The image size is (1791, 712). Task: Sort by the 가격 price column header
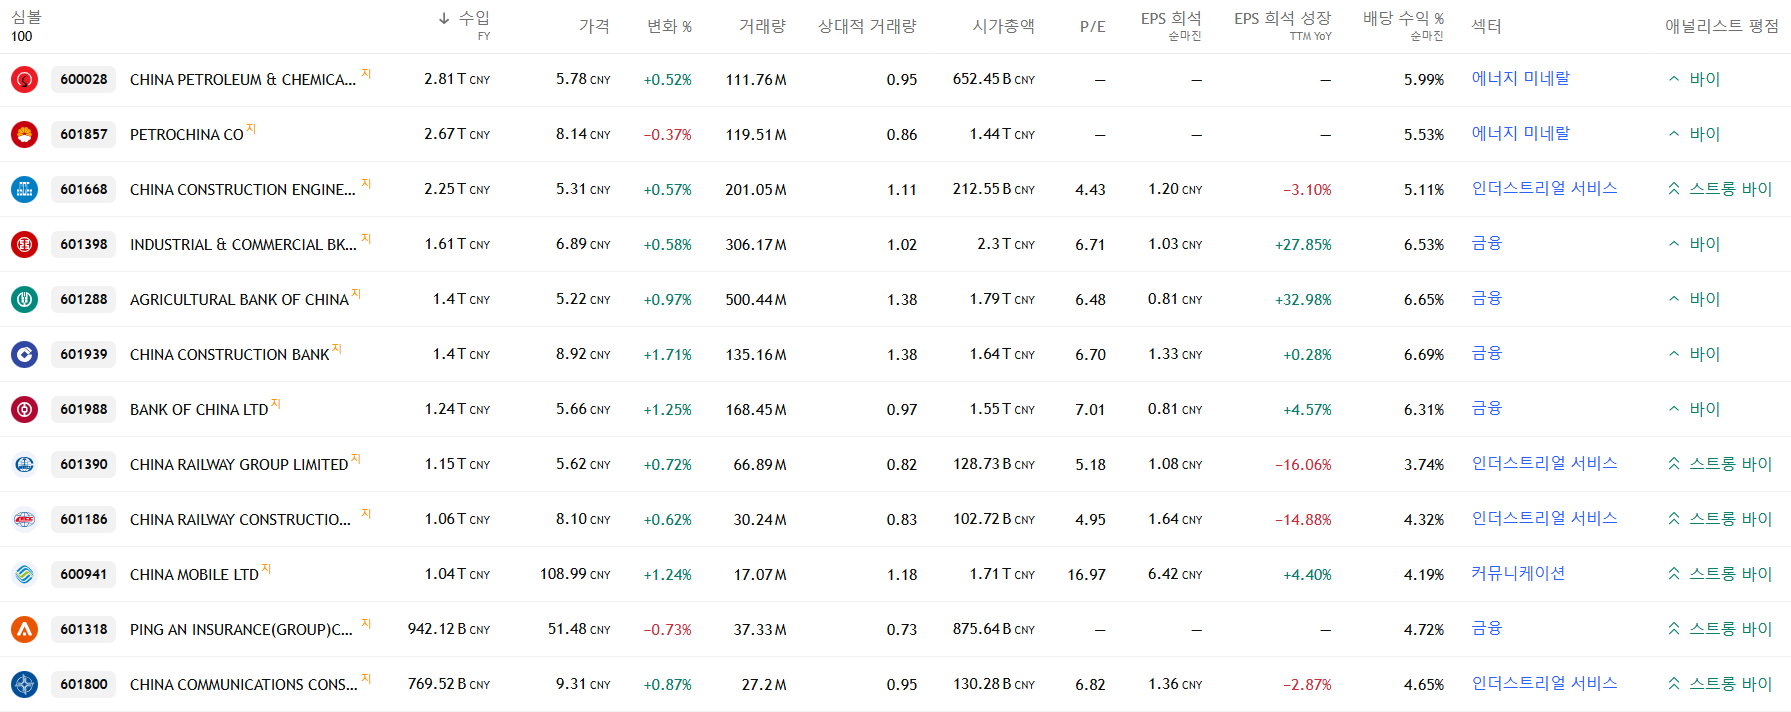click(594, 26)
